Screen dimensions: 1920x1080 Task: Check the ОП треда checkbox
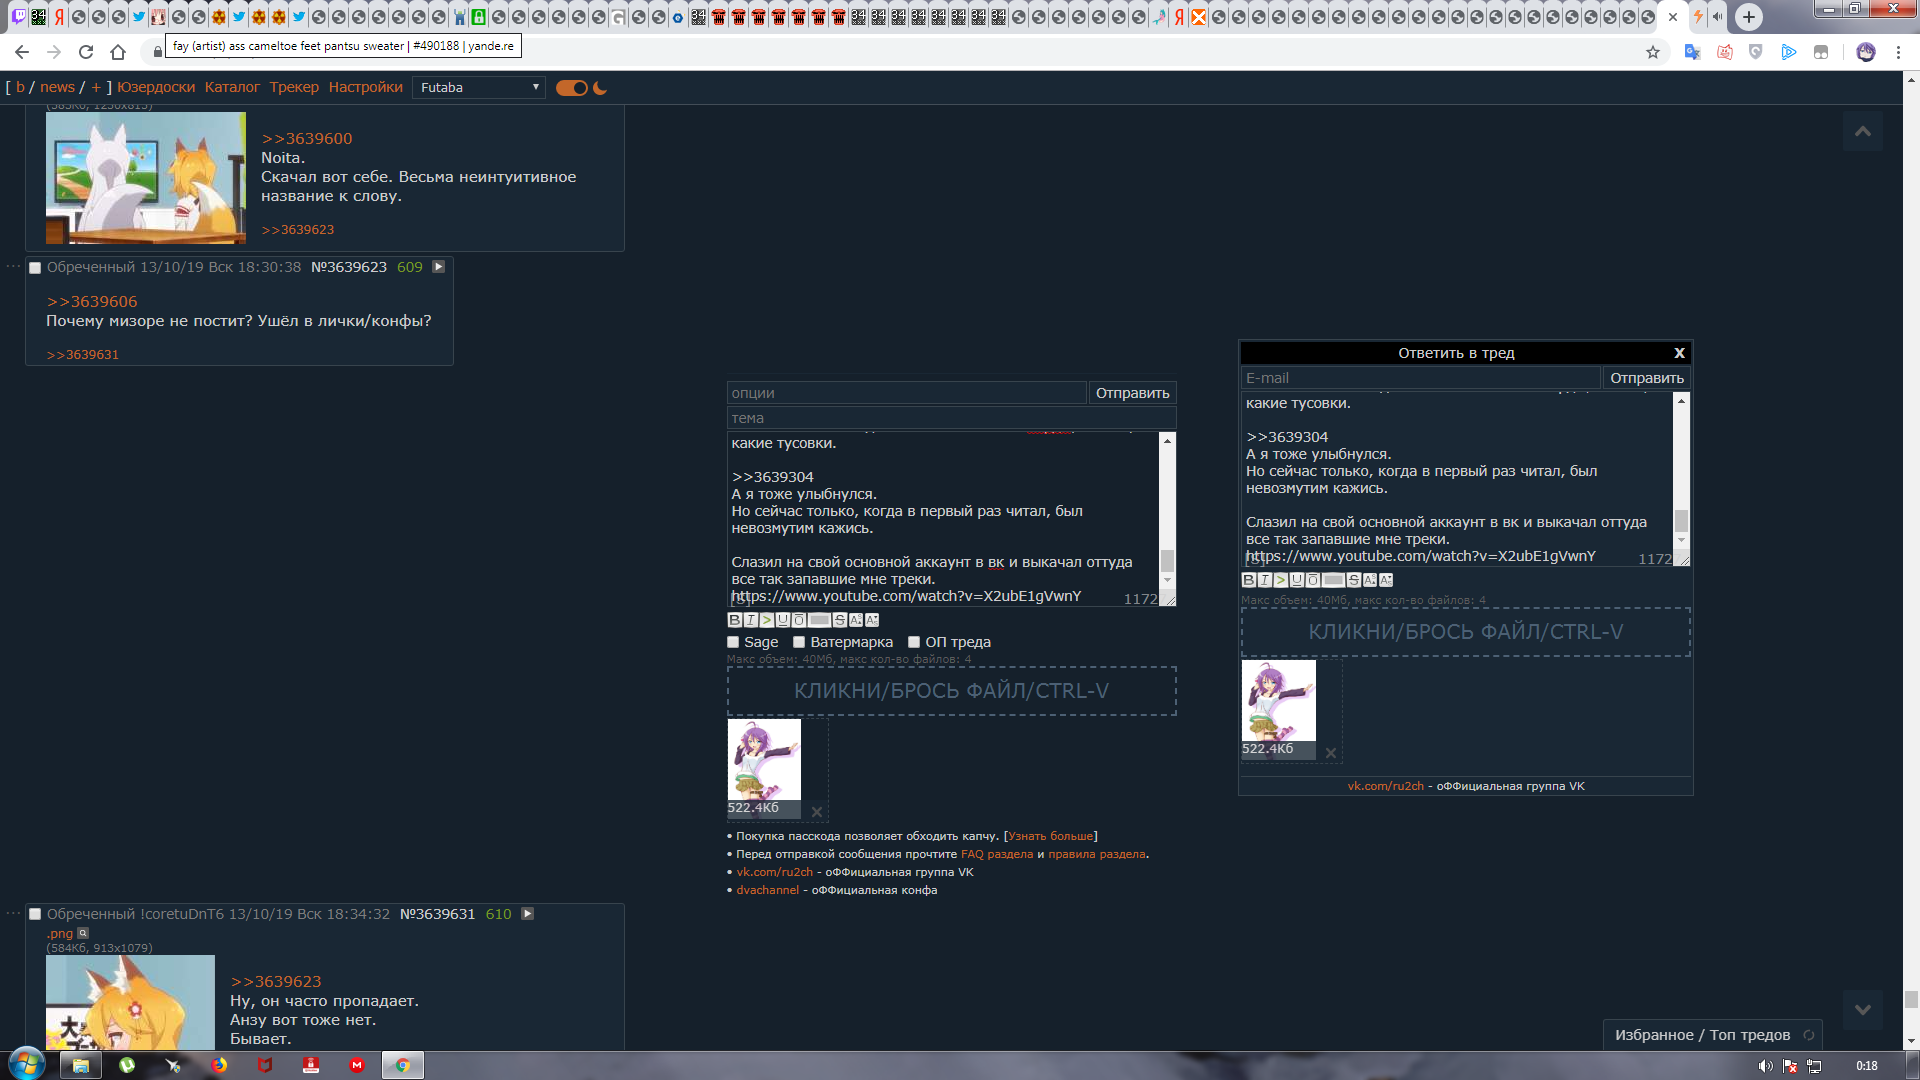click(x=914, y=642)
